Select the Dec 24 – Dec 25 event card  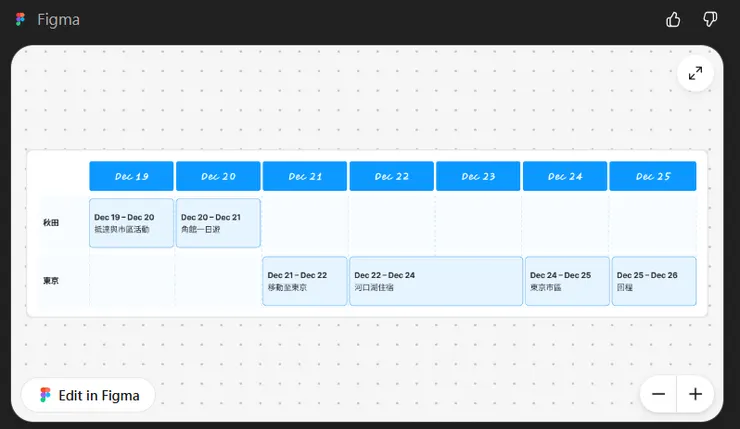567,281
